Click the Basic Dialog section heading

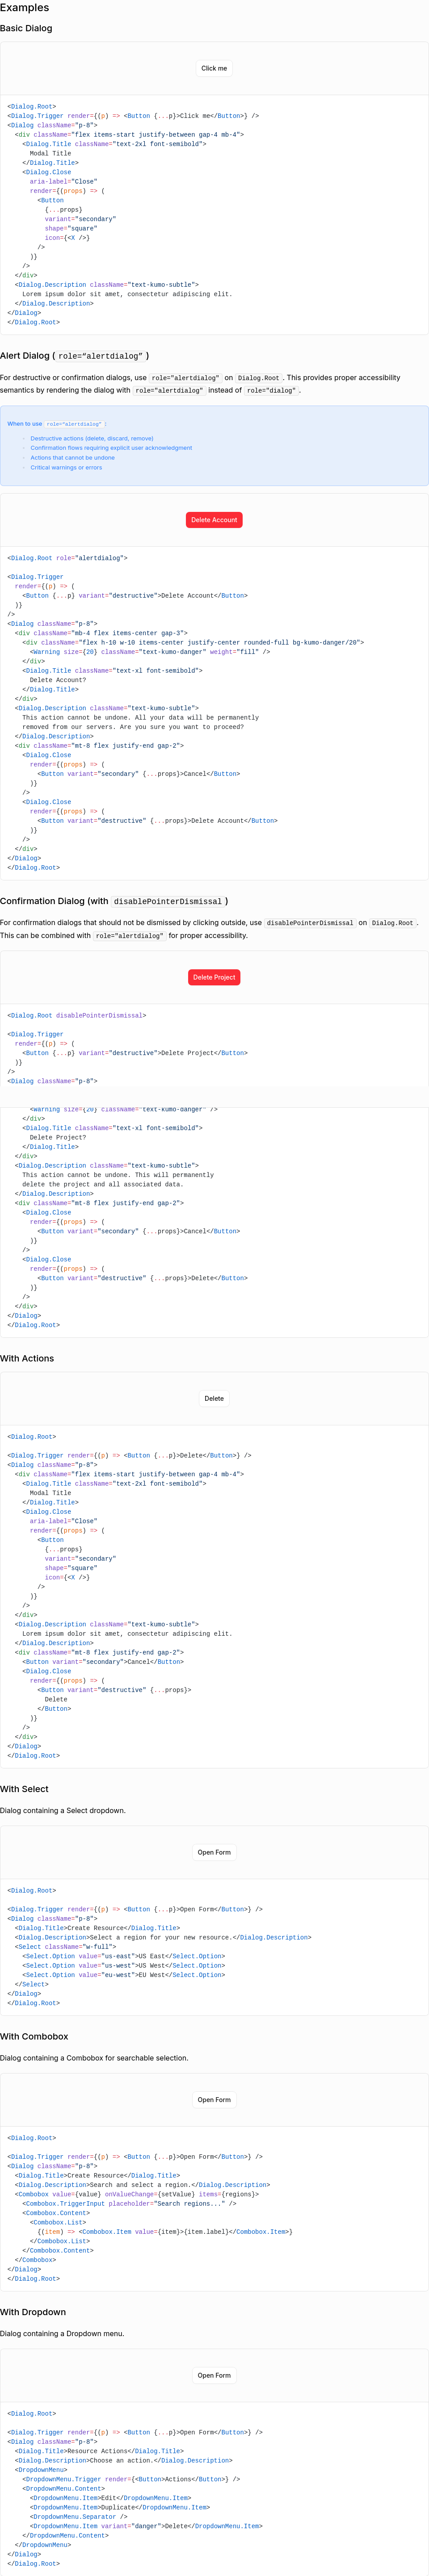point(26,28)
